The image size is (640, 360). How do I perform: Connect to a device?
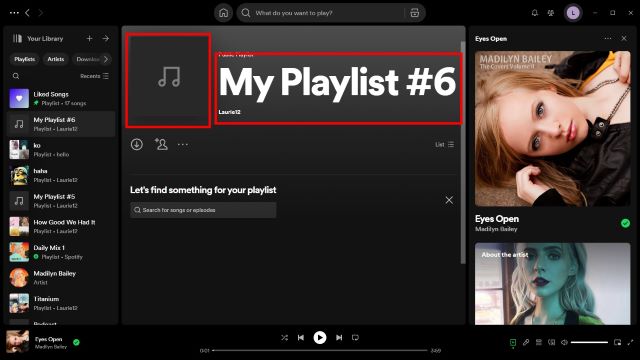point(551,342)
